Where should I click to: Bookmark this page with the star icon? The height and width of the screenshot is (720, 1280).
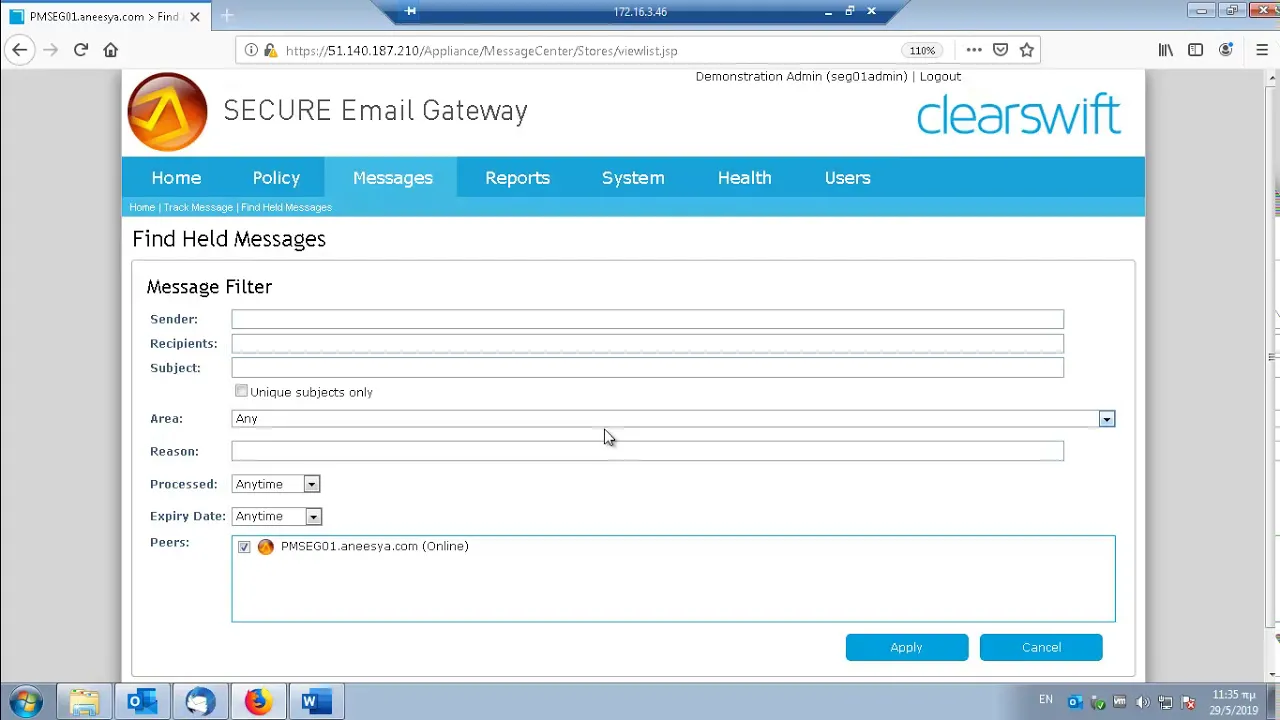(1026, 50)
